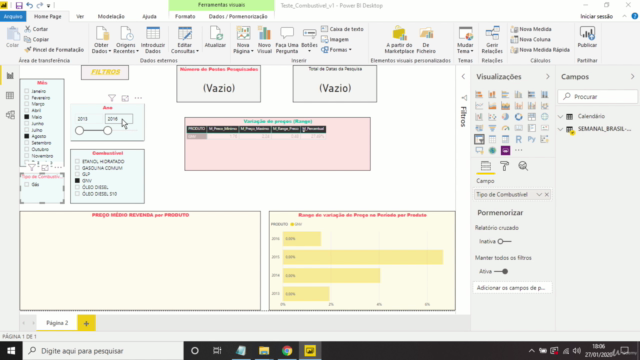The width and height of the screenshot is (640, 360).
Task: Switch to the Ajuda tab
Action: coord(149,16)
